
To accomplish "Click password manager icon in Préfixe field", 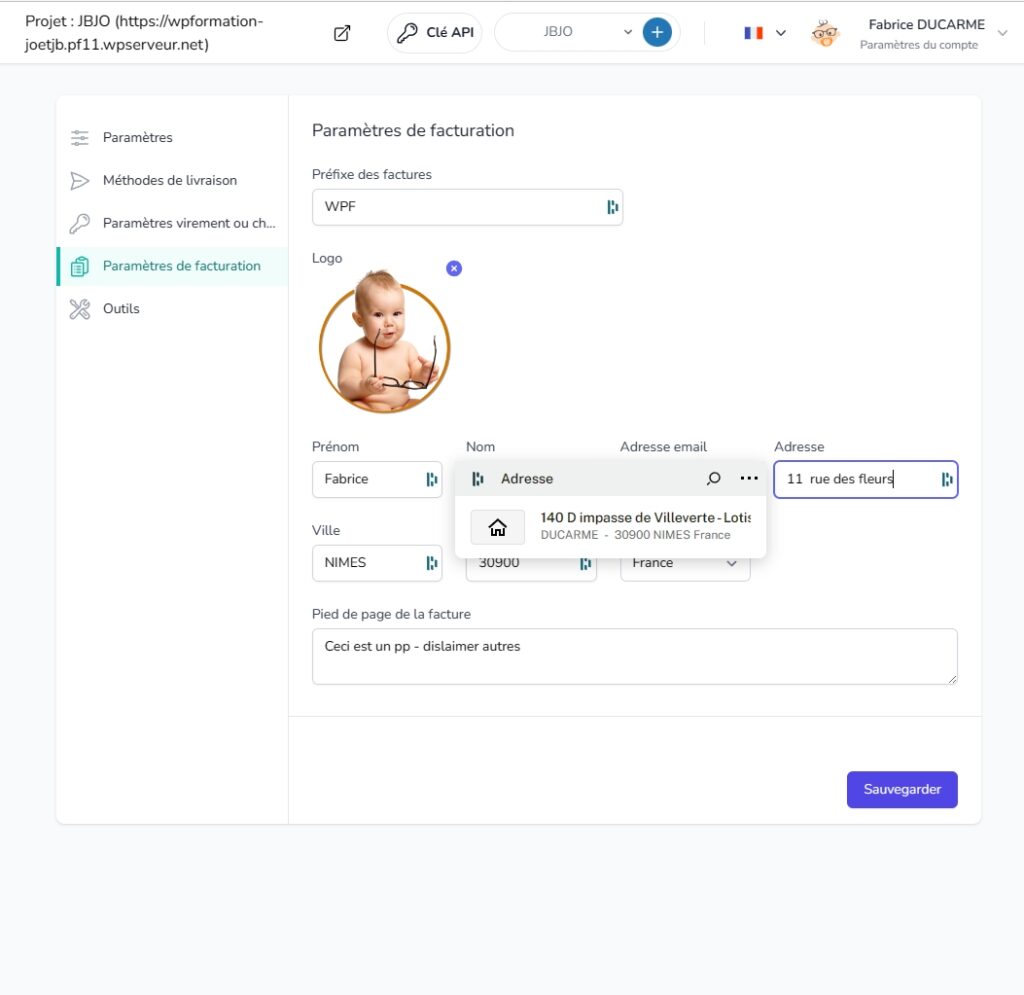I will 612,207.
